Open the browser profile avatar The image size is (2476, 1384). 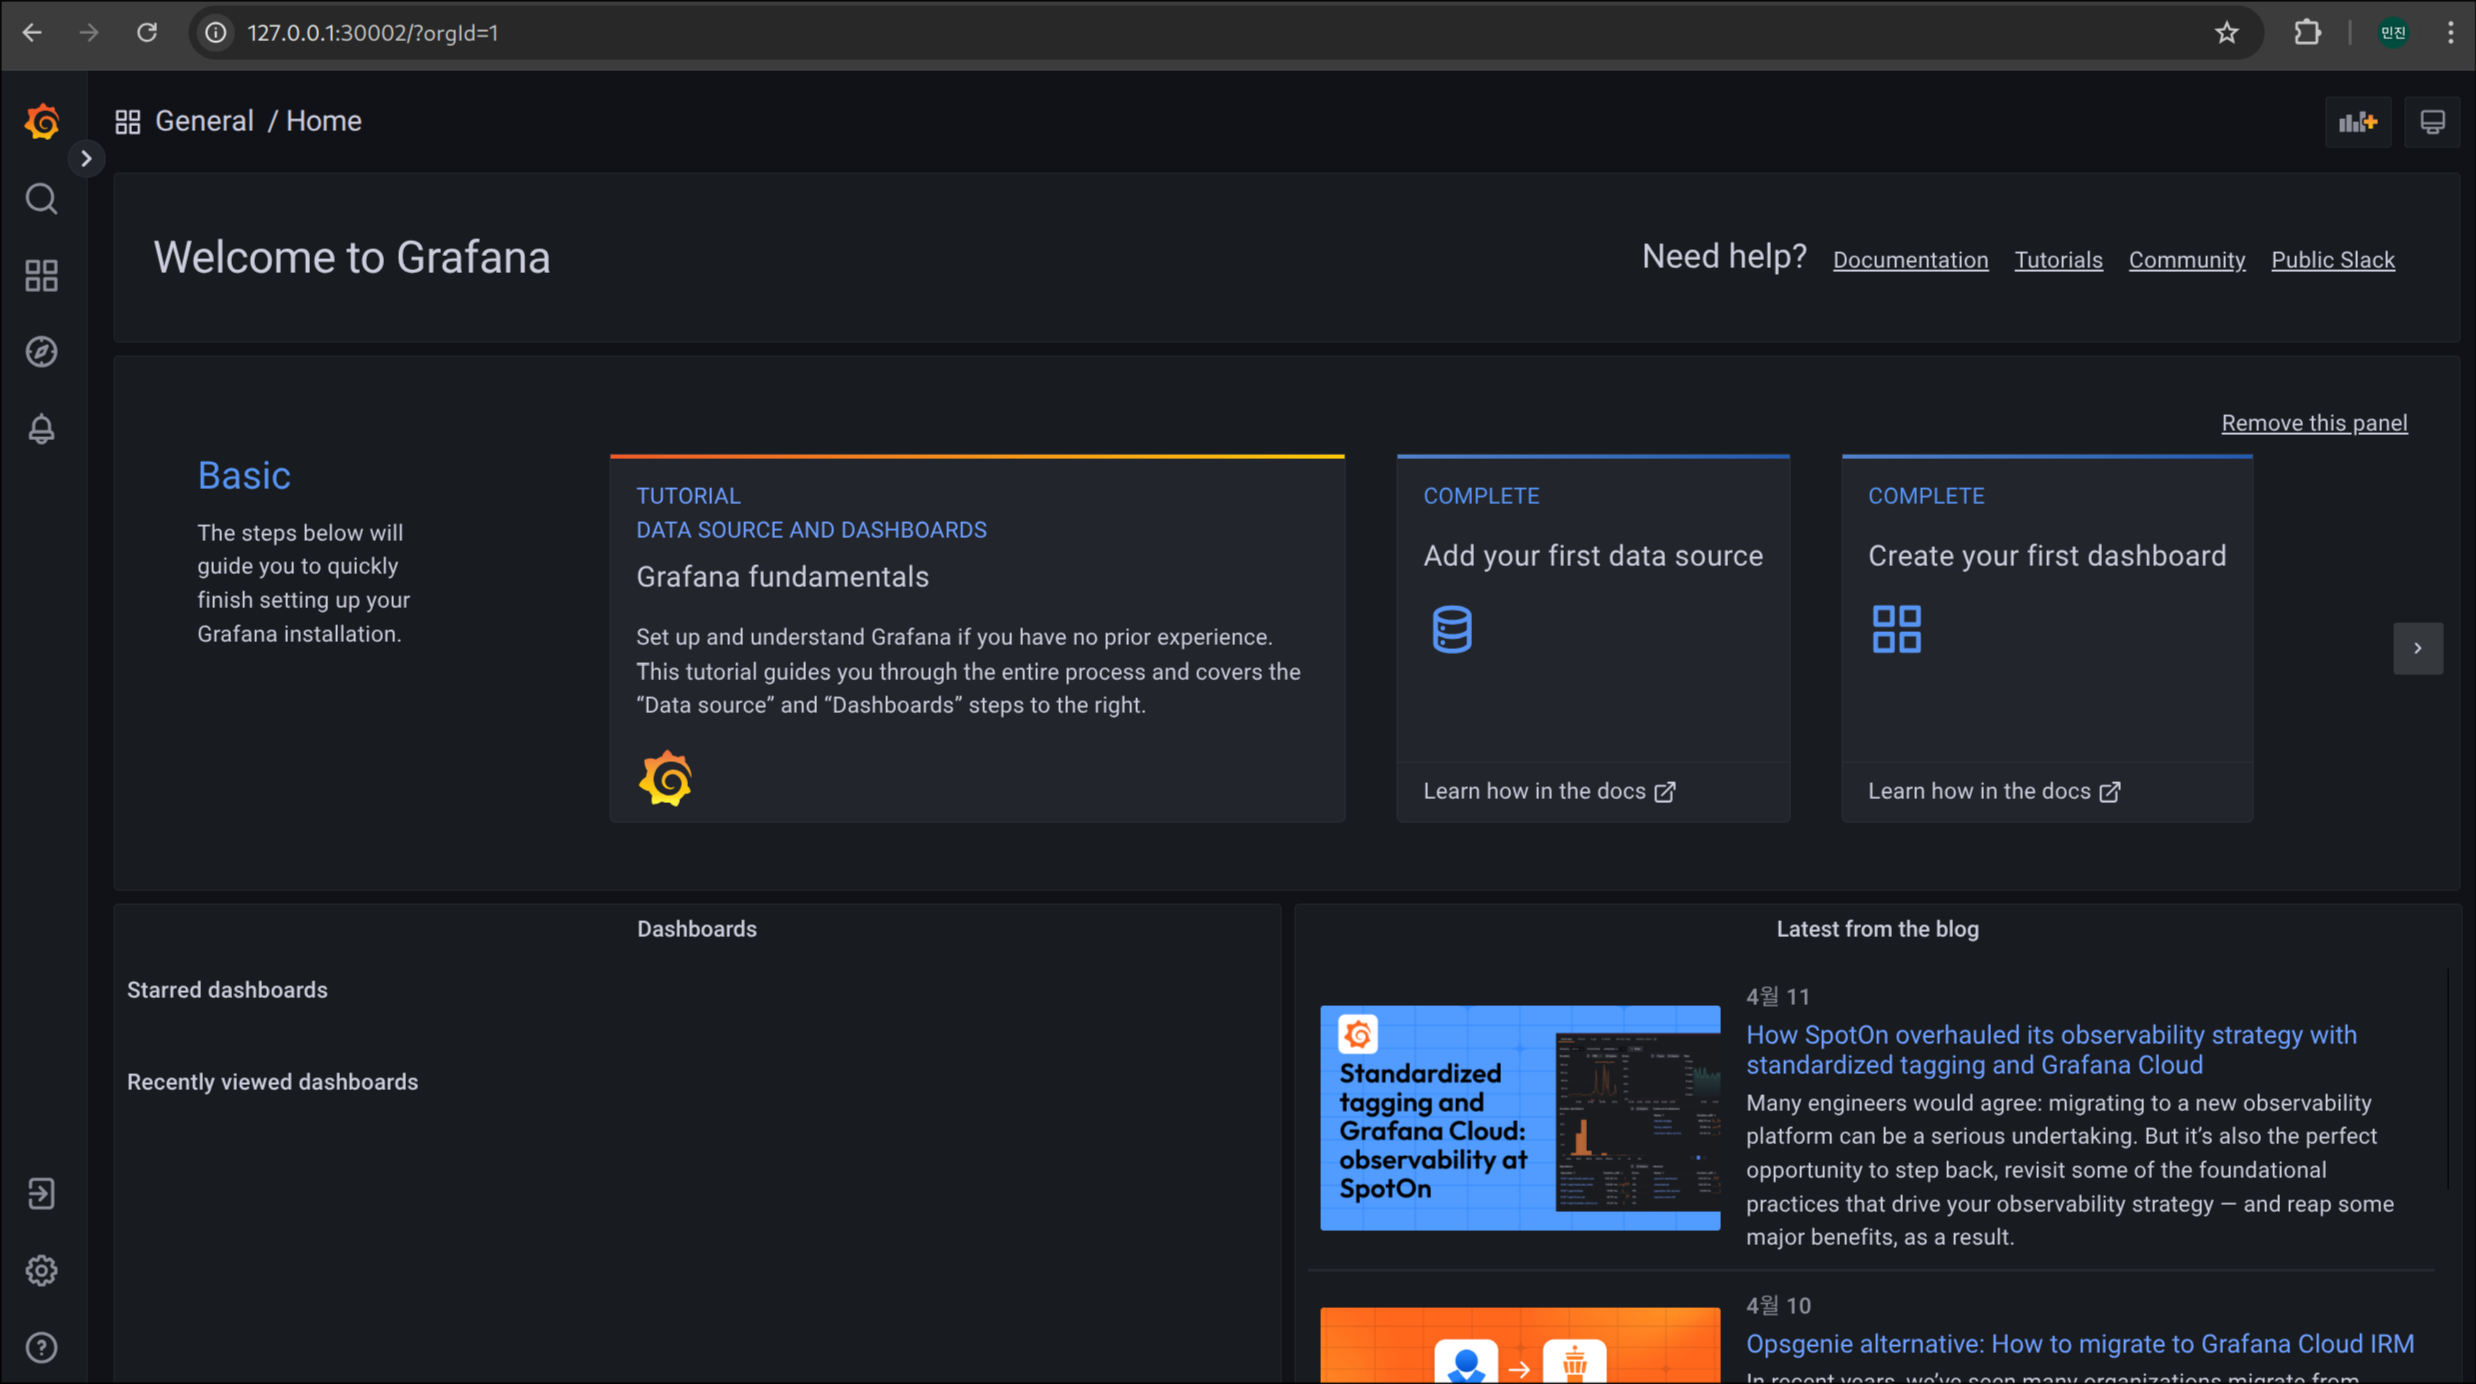pyautogui.click(x=2393, y=33)
